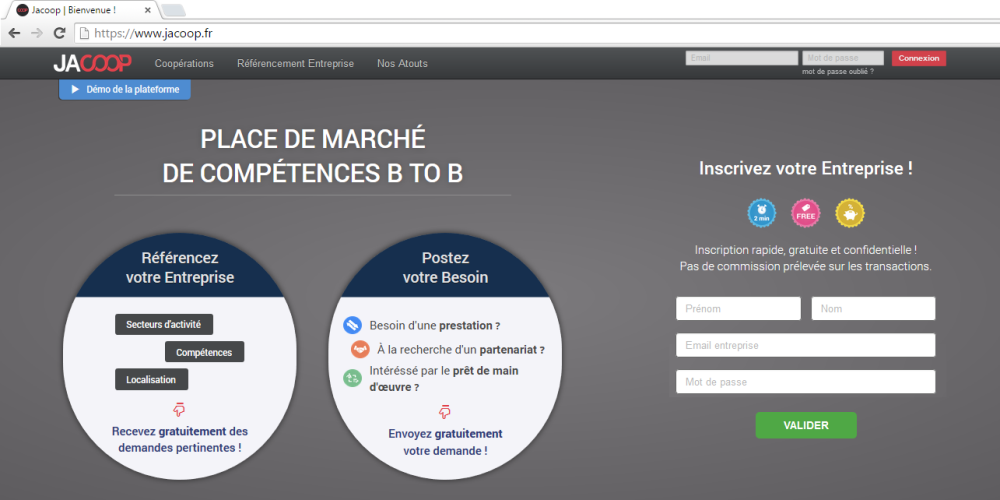Click the Compétences tag

(204, 351)
